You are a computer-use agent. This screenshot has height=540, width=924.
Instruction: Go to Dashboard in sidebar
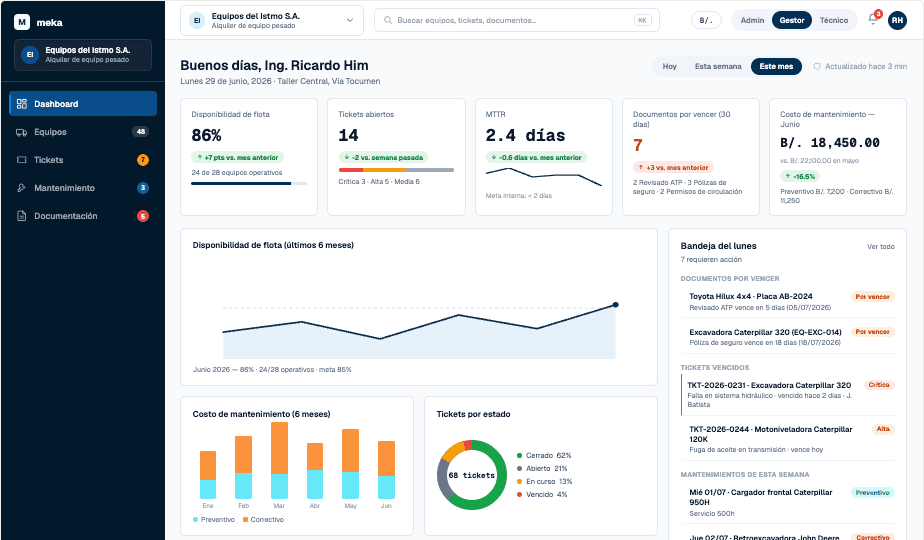click(x=83, y=104)
